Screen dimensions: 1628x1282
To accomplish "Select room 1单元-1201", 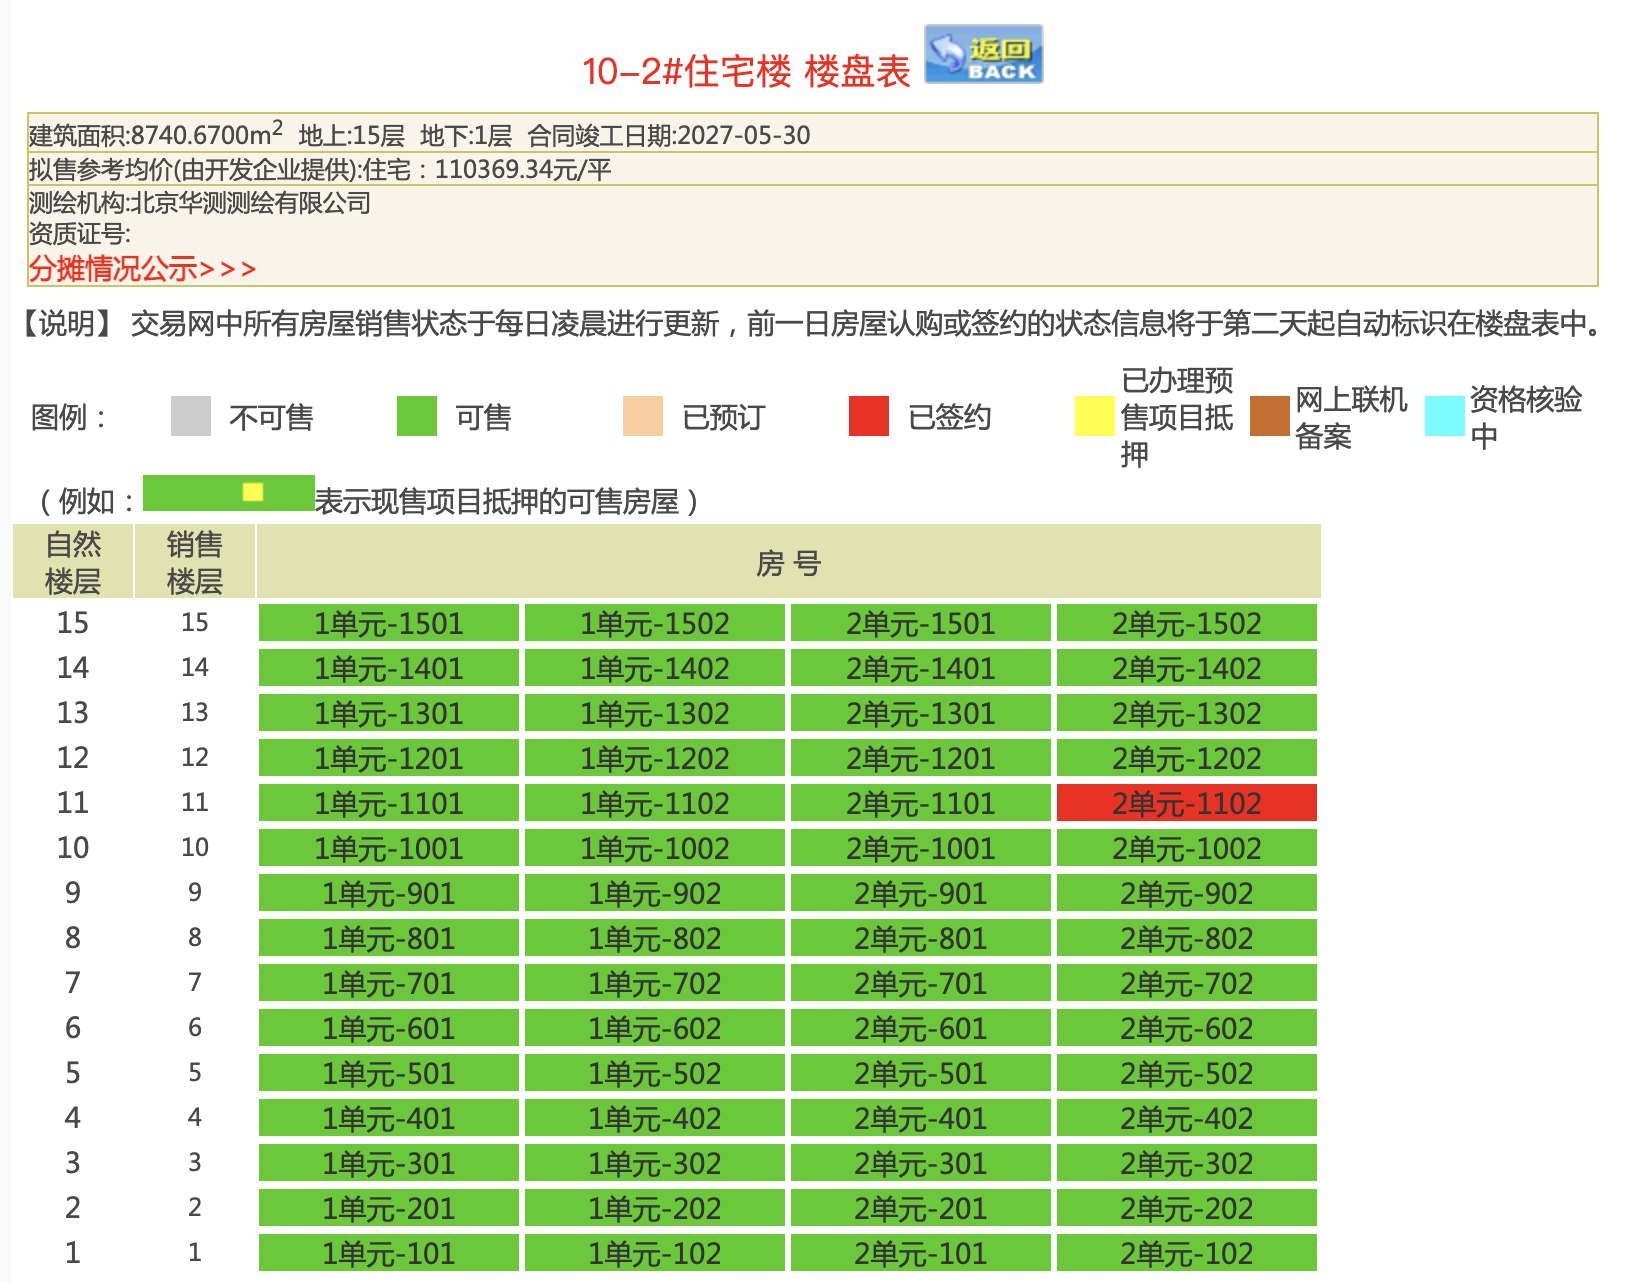I will pos(389,758).
